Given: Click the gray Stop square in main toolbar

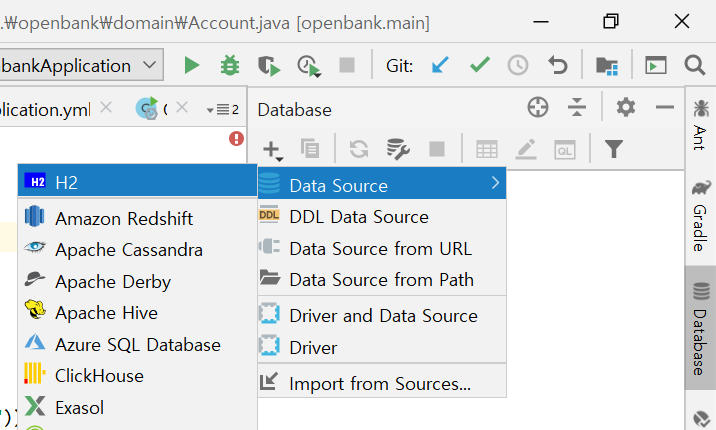Looking at the screenshot, I should pos(347,65).
